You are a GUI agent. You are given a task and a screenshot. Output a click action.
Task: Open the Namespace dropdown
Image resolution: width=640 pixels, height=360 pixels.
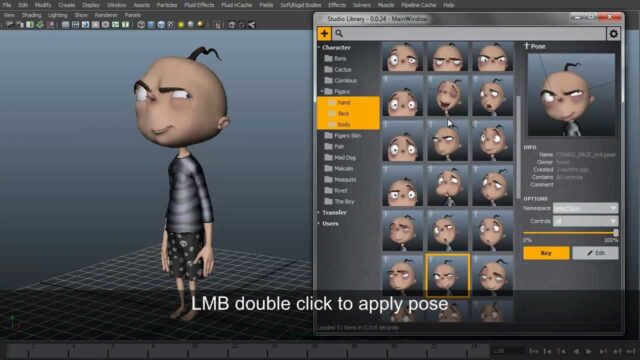[x=585, y=208]
